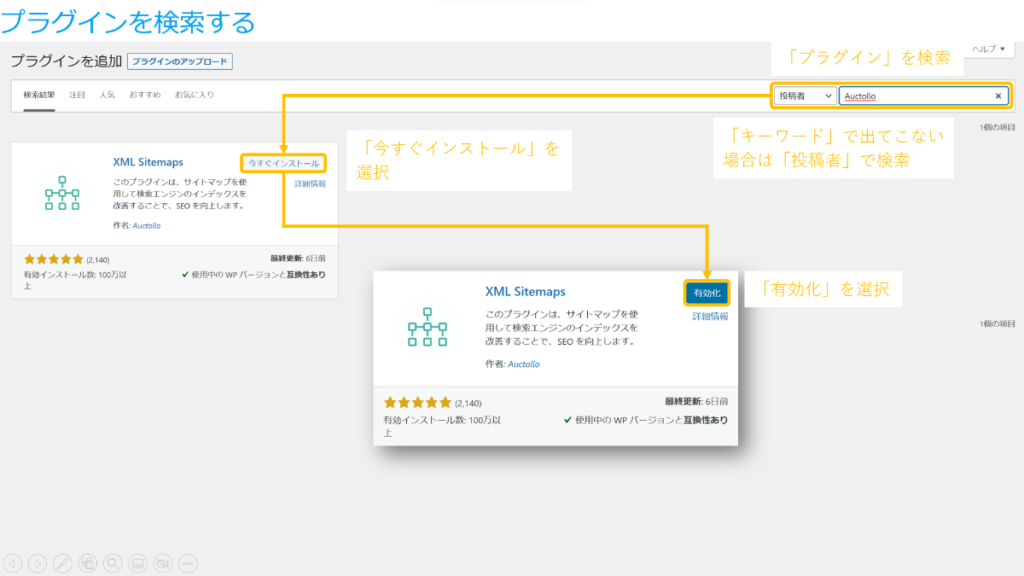Open XML Sitemaps title on install card

[x=148, y=162]
